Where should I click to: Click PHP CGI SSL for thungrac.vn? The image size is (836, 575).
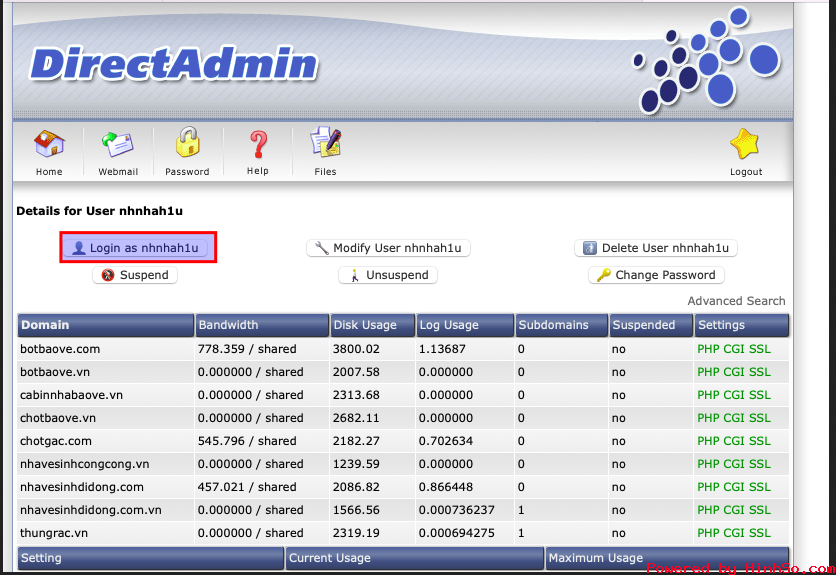[x=734, y=533]
